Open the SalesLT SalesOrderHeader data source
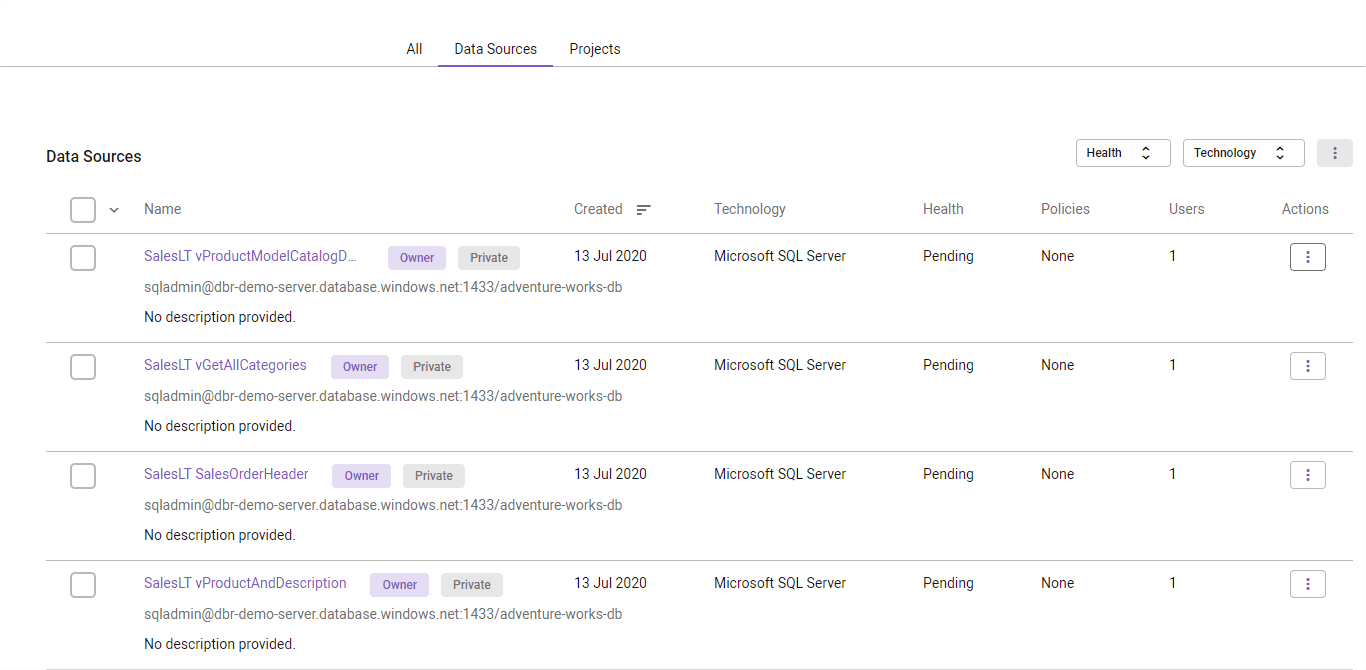Screen dimensions: 1366x670 (226, 473)
